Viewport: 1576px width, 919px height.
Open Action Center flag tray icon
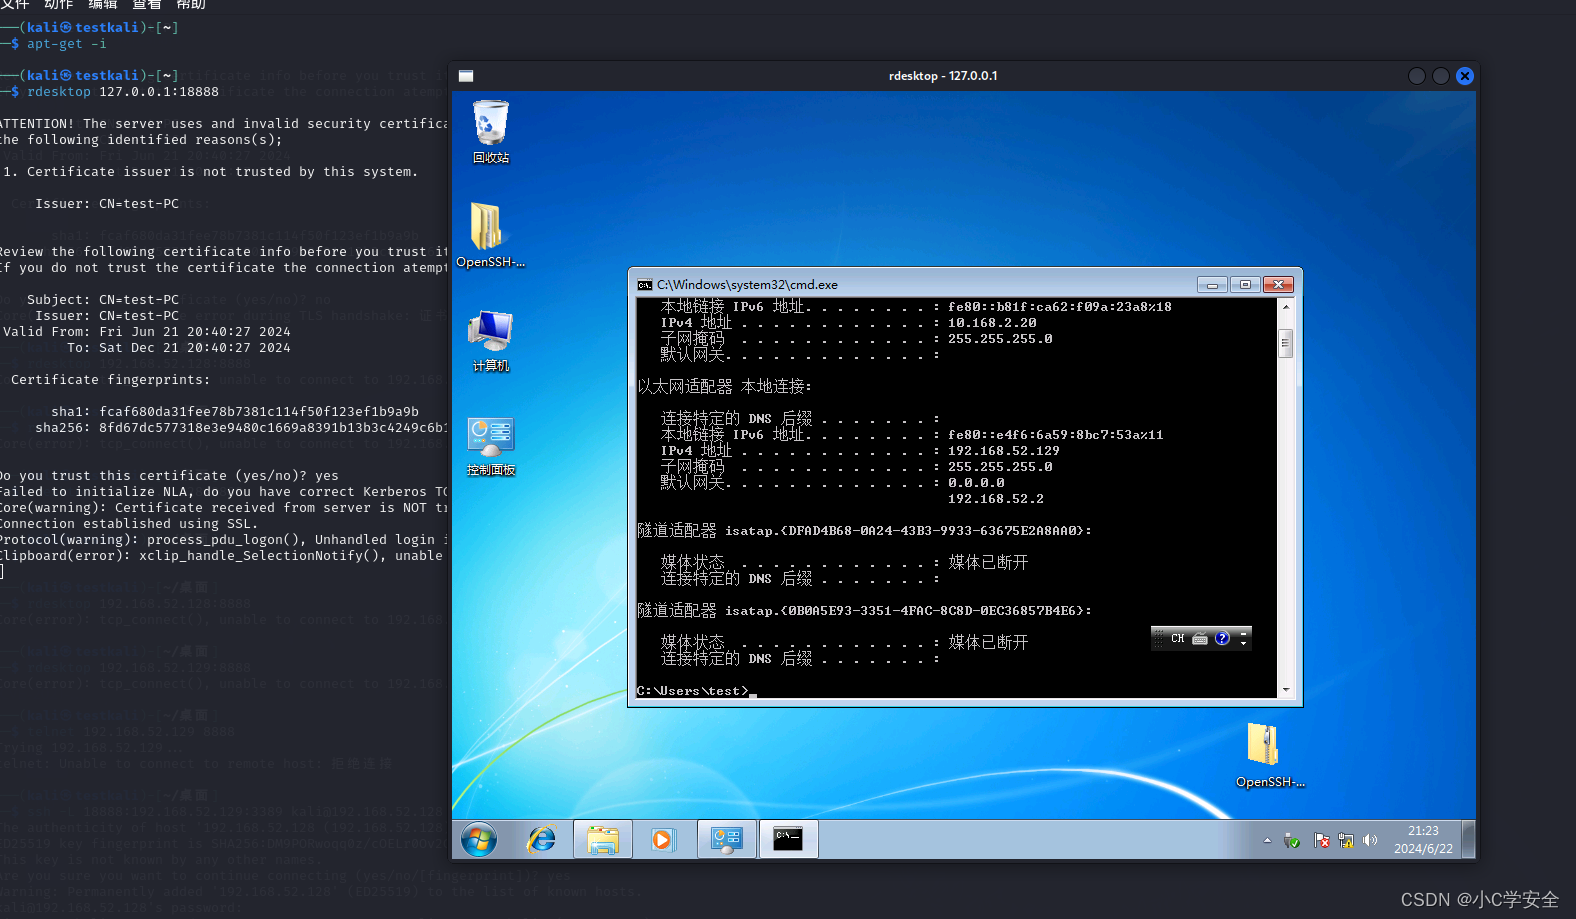(x=1321, y=841)
